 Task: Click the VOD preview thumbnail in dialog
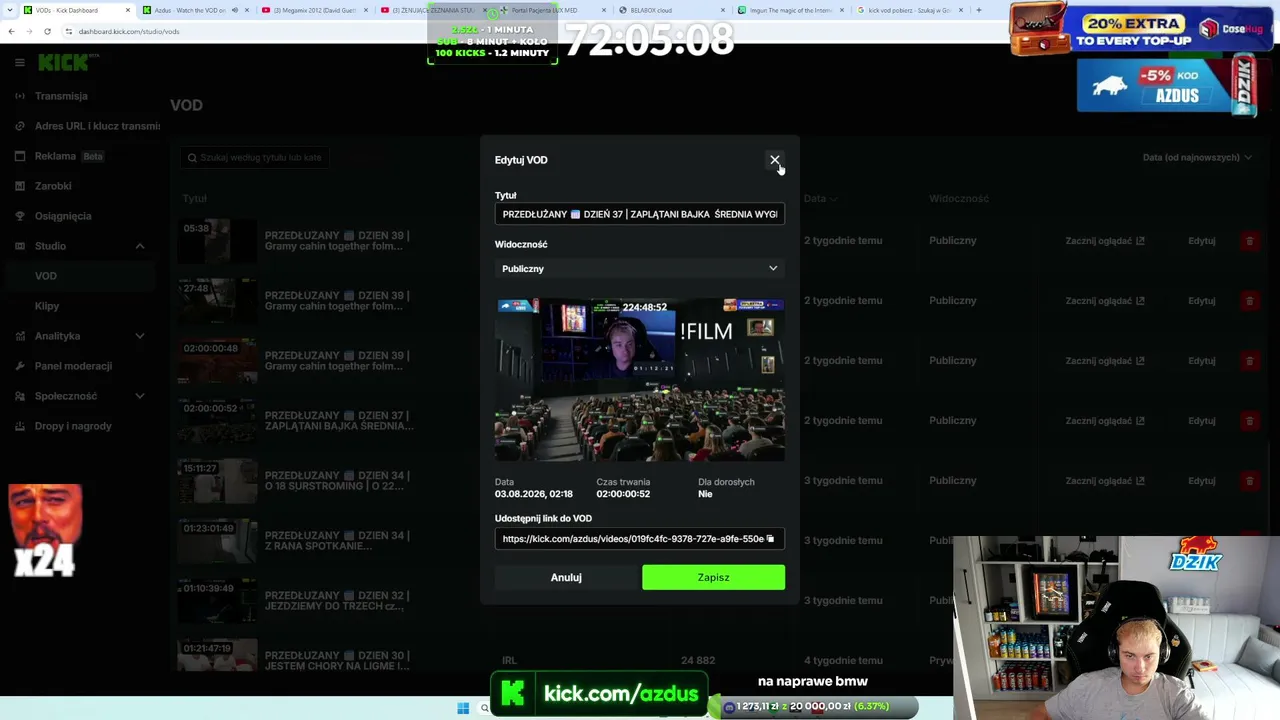(640, 379)
